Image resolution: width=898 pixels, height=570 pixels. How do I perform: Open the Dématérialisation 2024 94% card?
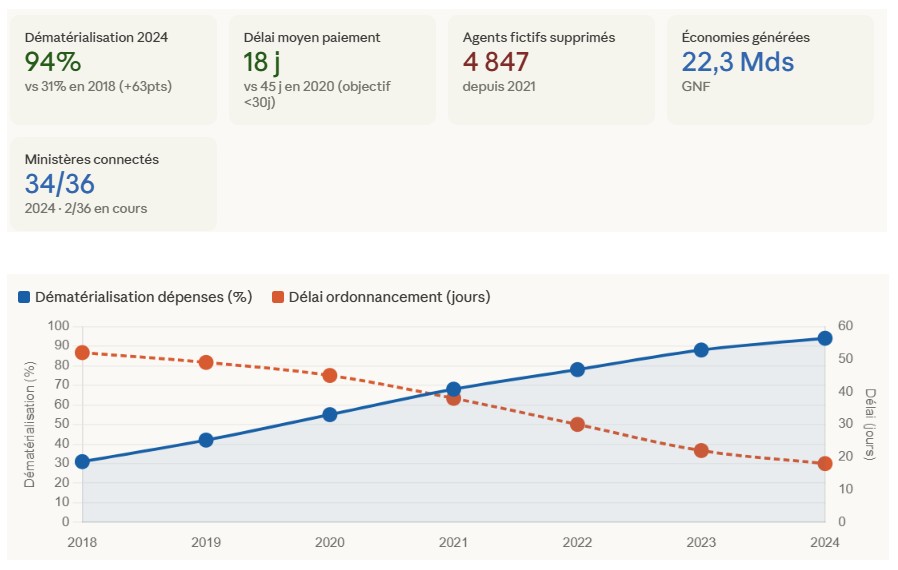click(113, 69)
